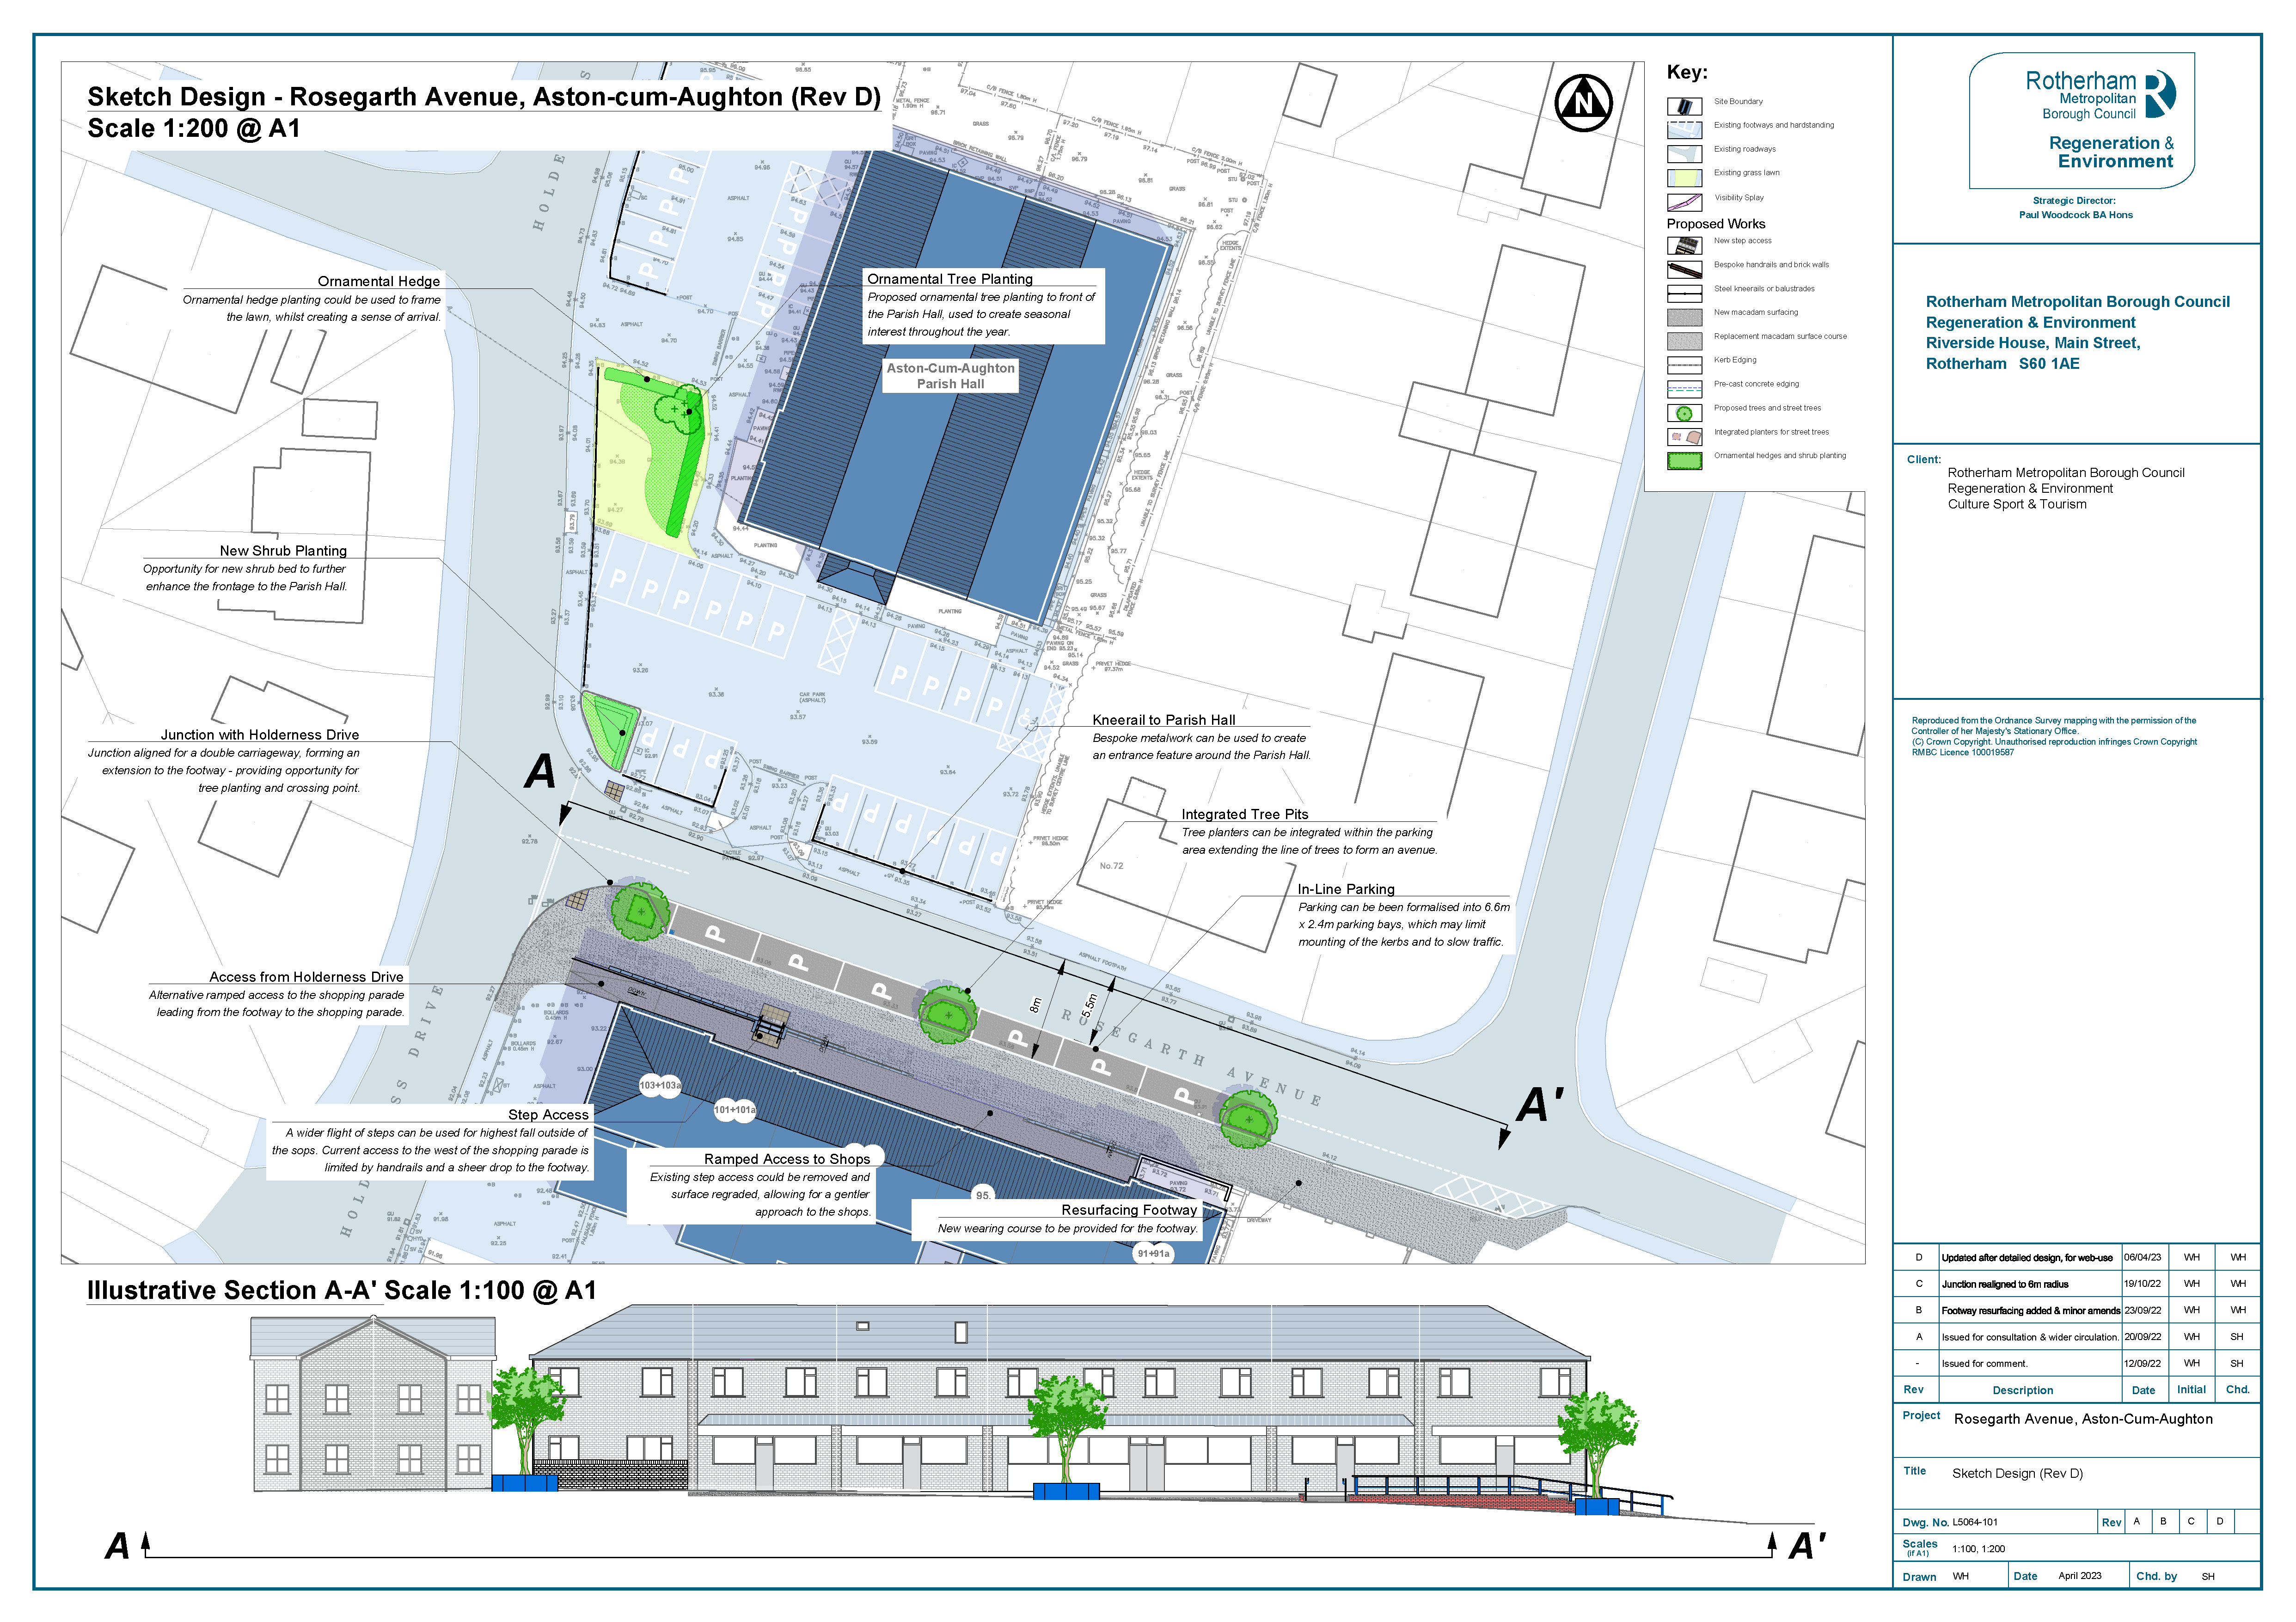
Task: Click the Bespoke handrails and brick walls symbol
Action: [x=1684, y=270]
